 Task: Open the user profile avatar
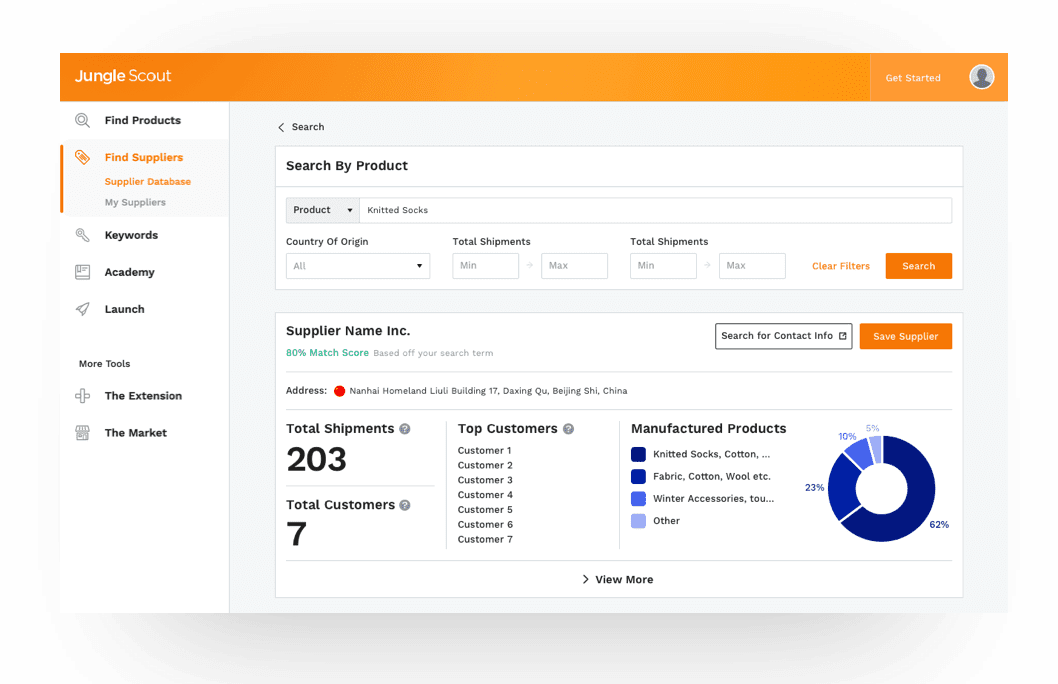click(x=982, y=77)
